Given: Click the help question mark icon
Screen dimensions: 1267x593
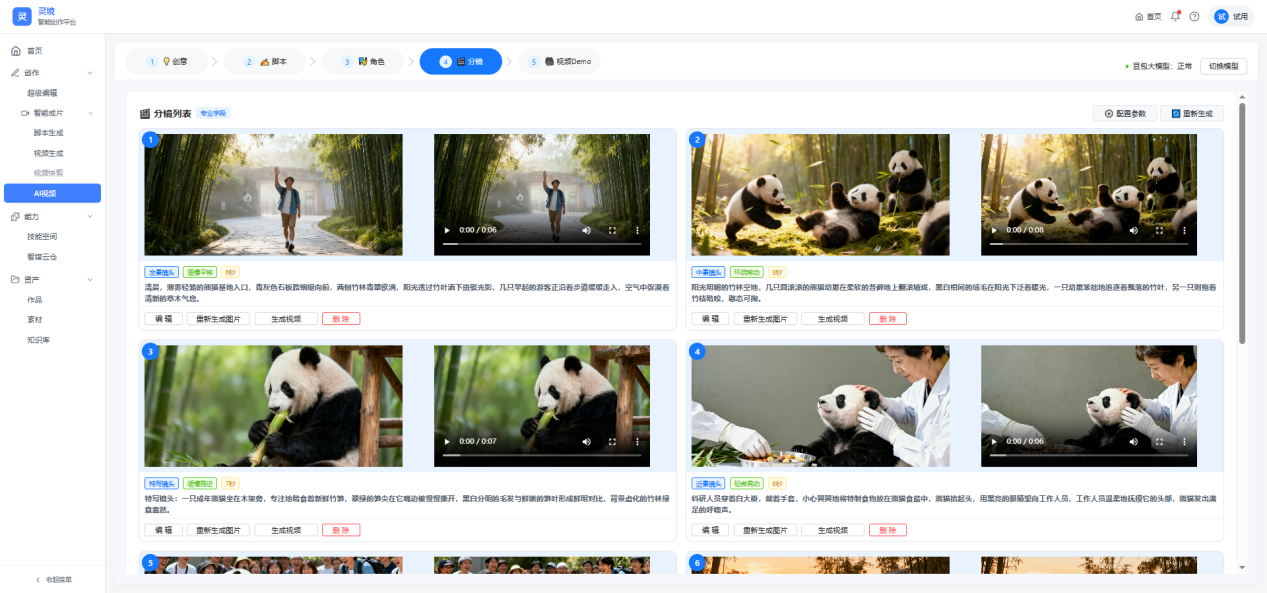Looking at the screenshot, I should [1194, 16].
